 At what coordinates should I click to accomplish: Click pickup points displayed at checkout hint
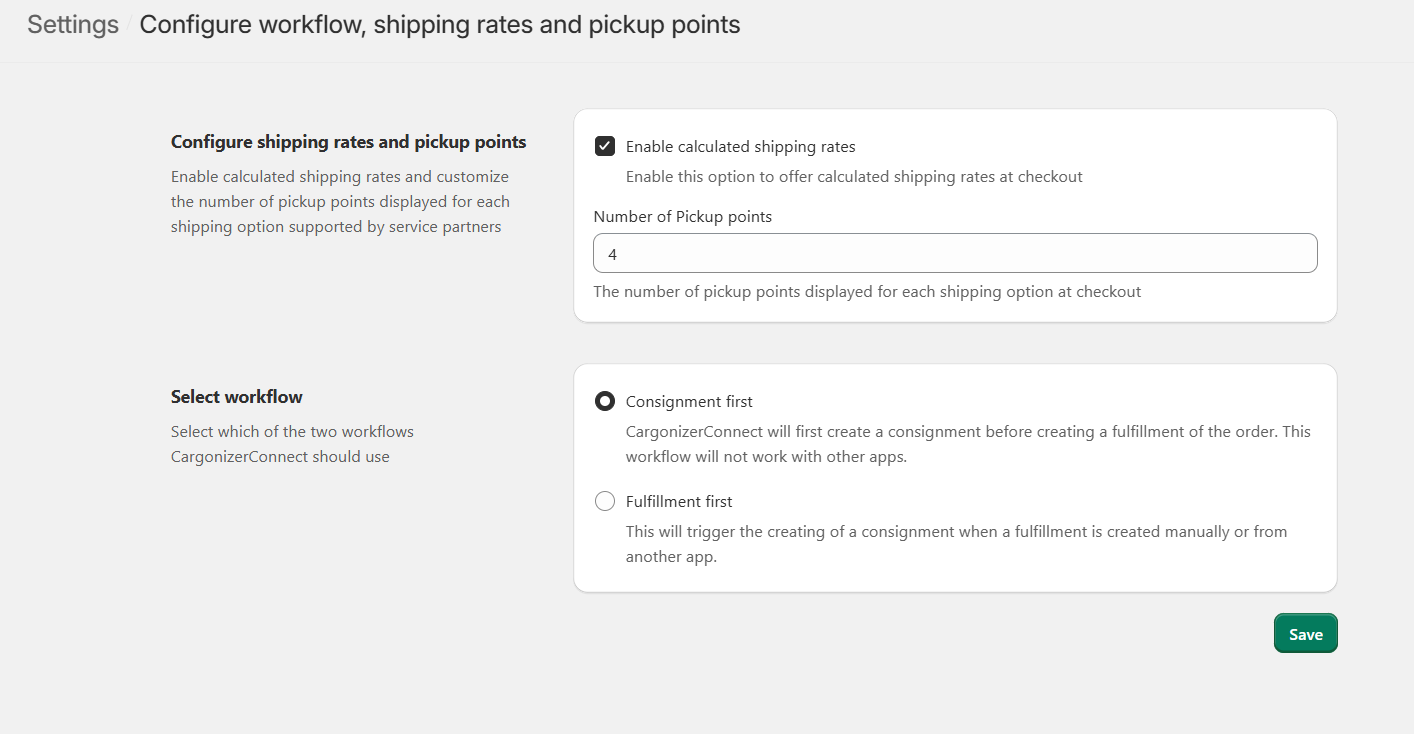(867, 292)
